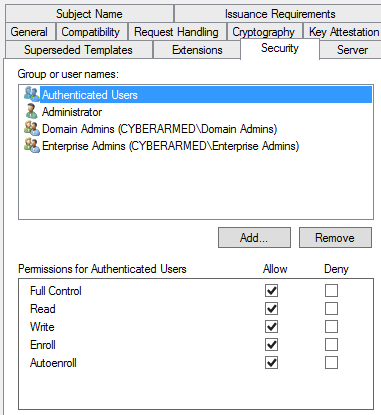
Task: Open the Issuance Requirements tab
Action: point(279,14)
